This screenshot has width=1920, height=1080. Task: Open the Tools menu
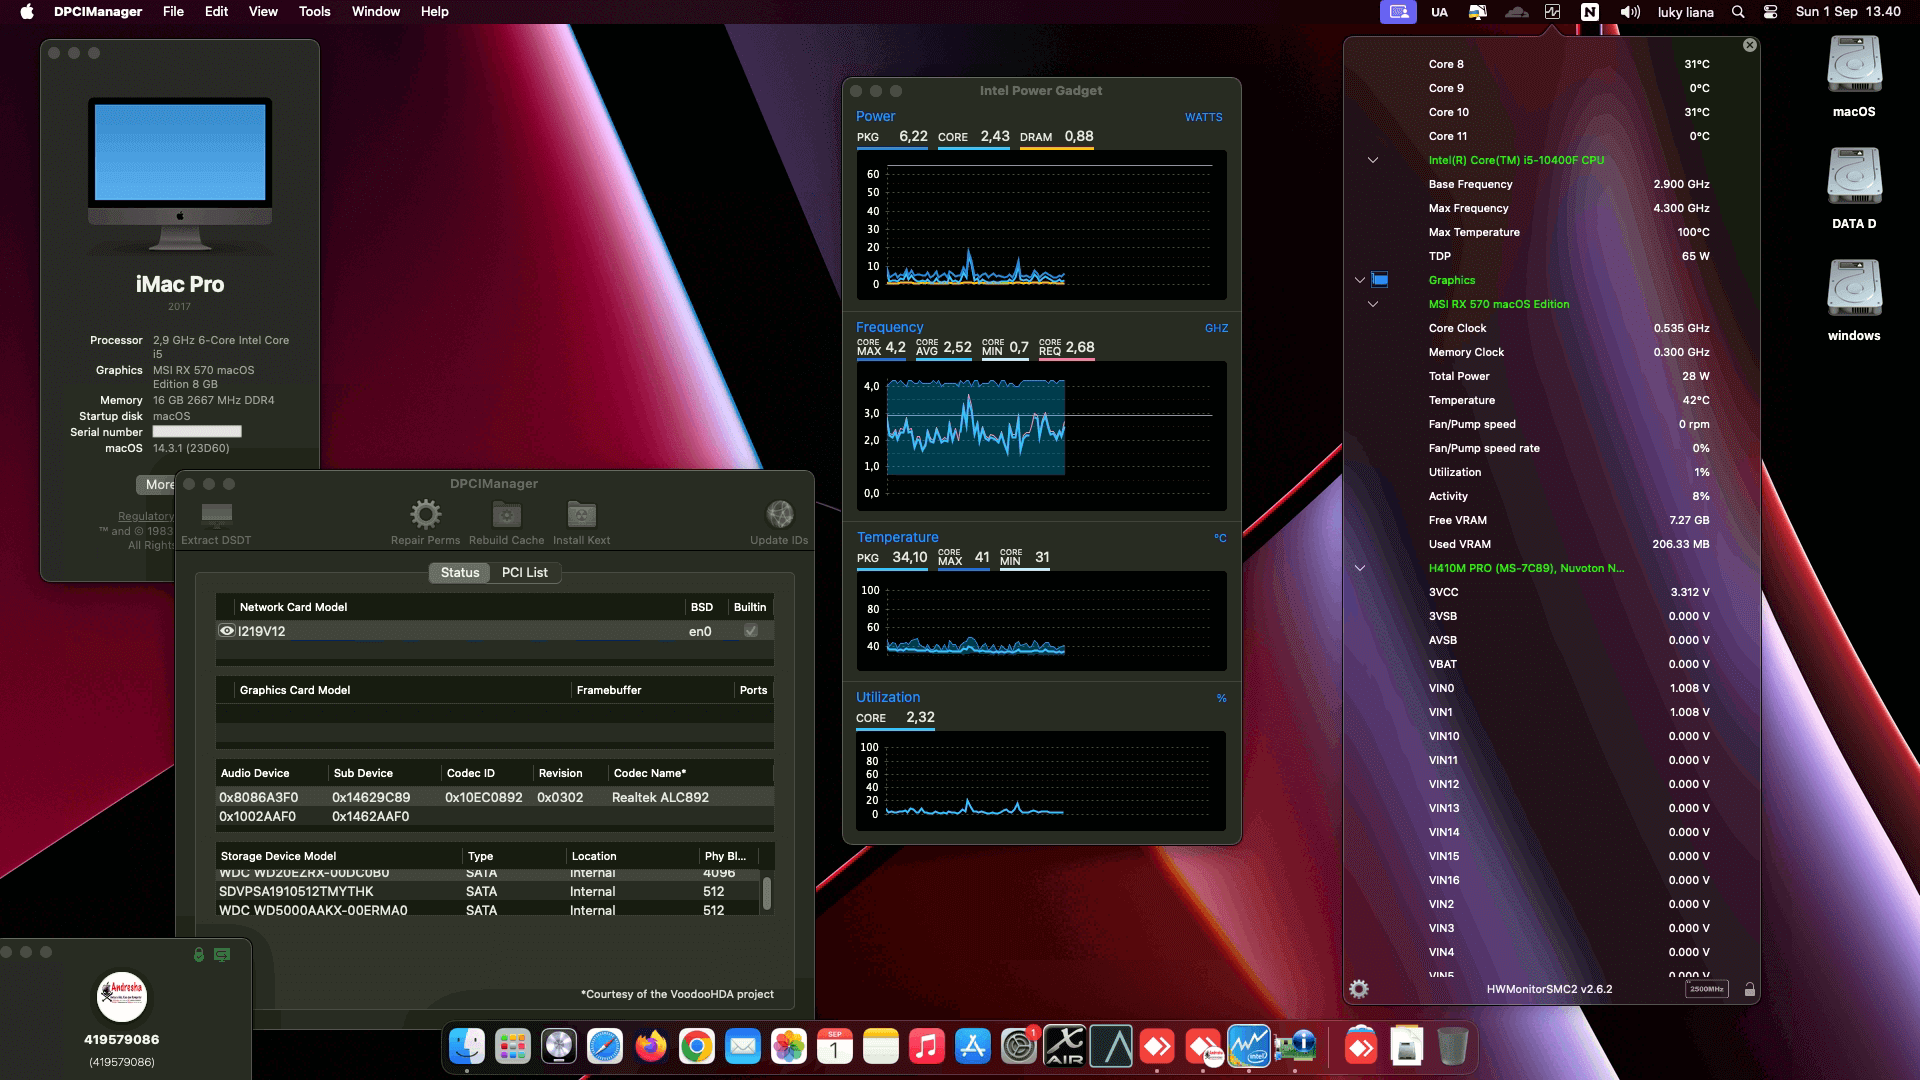click(314, 11)
